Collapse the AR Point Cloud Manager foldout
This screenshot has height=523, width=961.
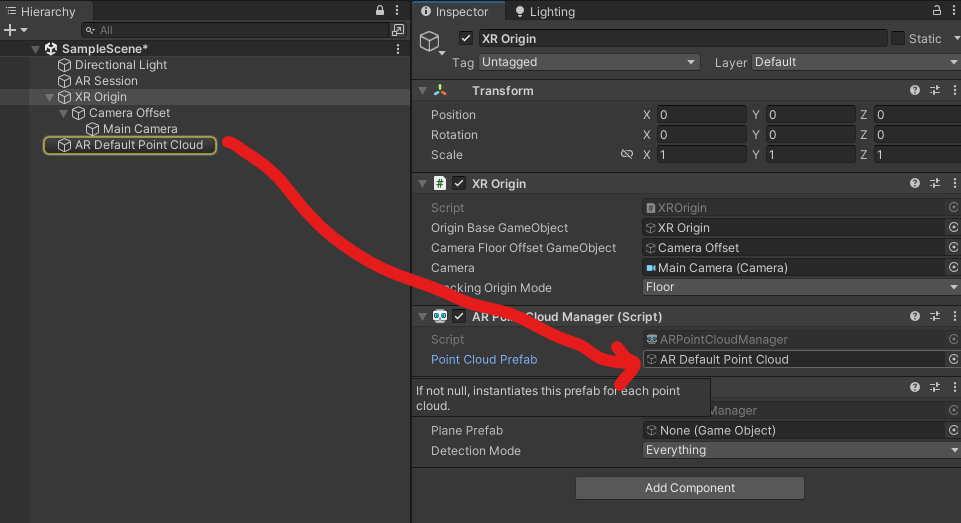(x=422, y=317)
